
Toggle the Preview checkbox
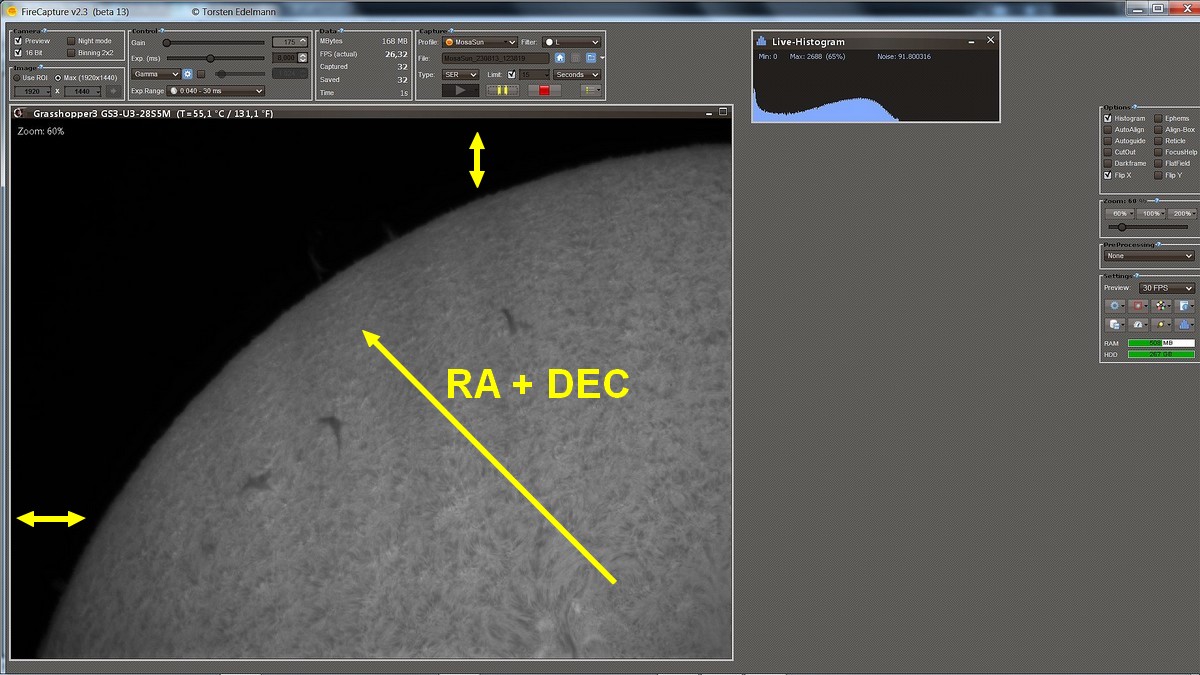(18, 41)
